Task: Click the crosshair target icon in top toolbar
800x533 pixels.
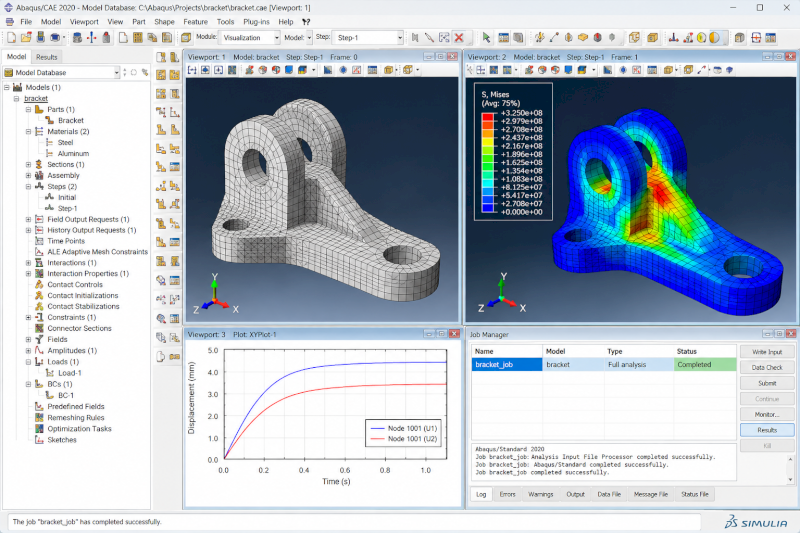Action: tap(756, 37)
